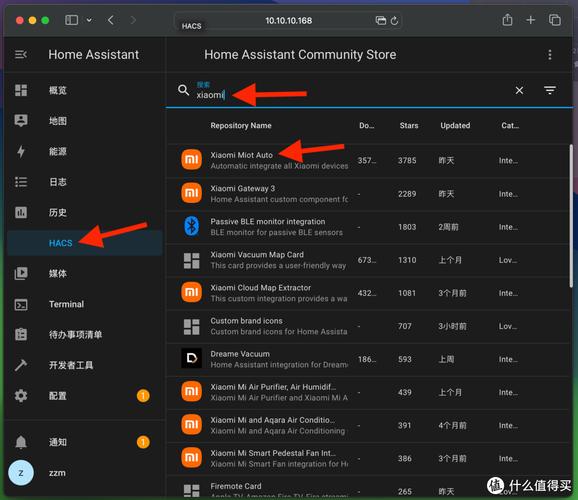Image resolution: width=578 pixels, height=500 pixels.
Task: Sort by Stars column header
Action: [409, 126]
